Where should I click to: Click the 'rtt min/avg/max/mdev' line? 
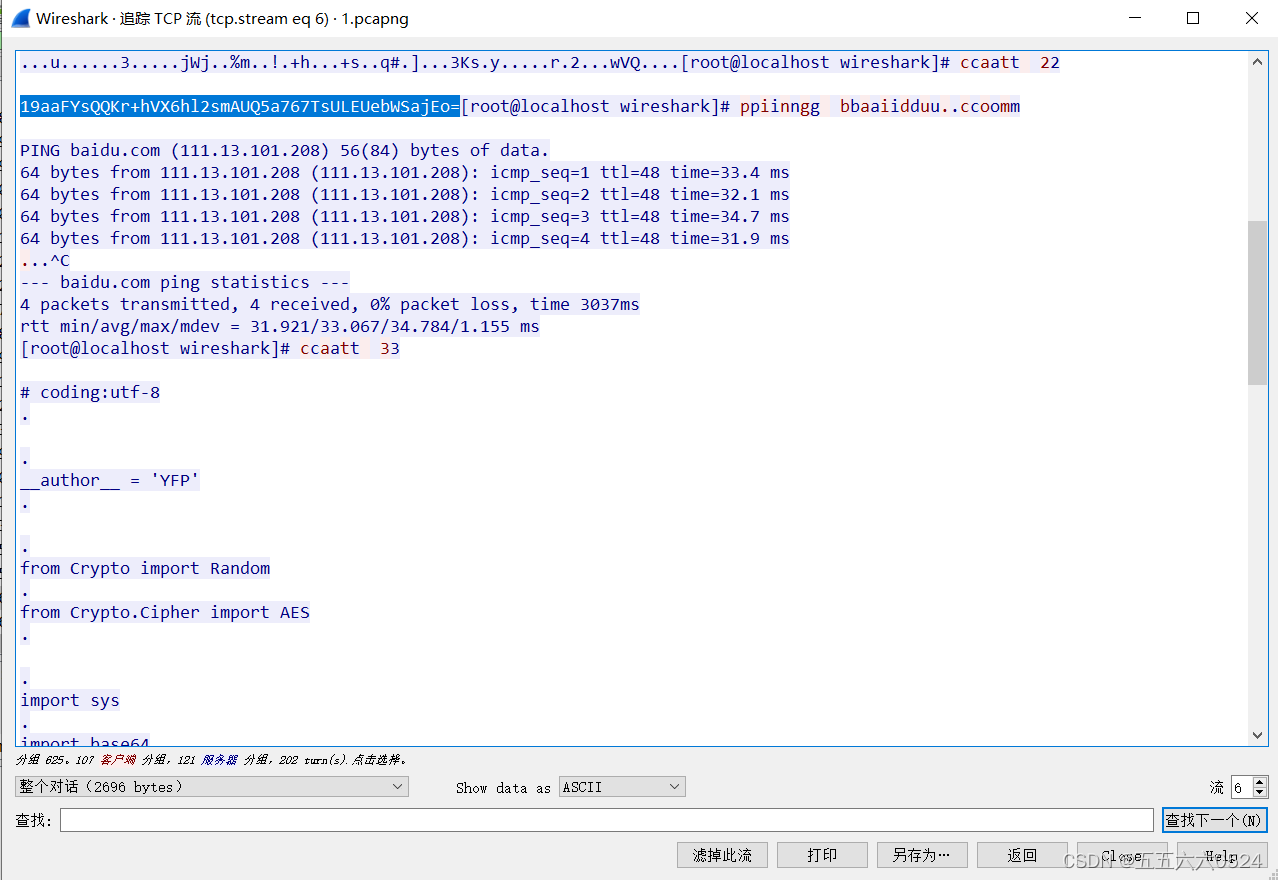[x=280, y=326]
